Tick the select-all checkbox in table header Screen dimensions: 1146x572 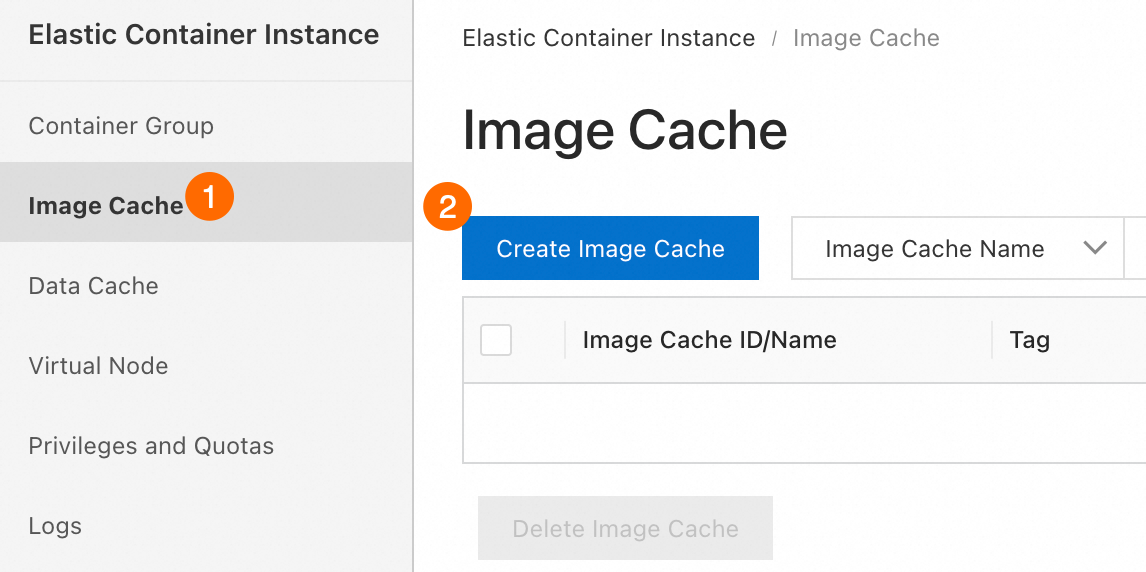tap(496, 340)
